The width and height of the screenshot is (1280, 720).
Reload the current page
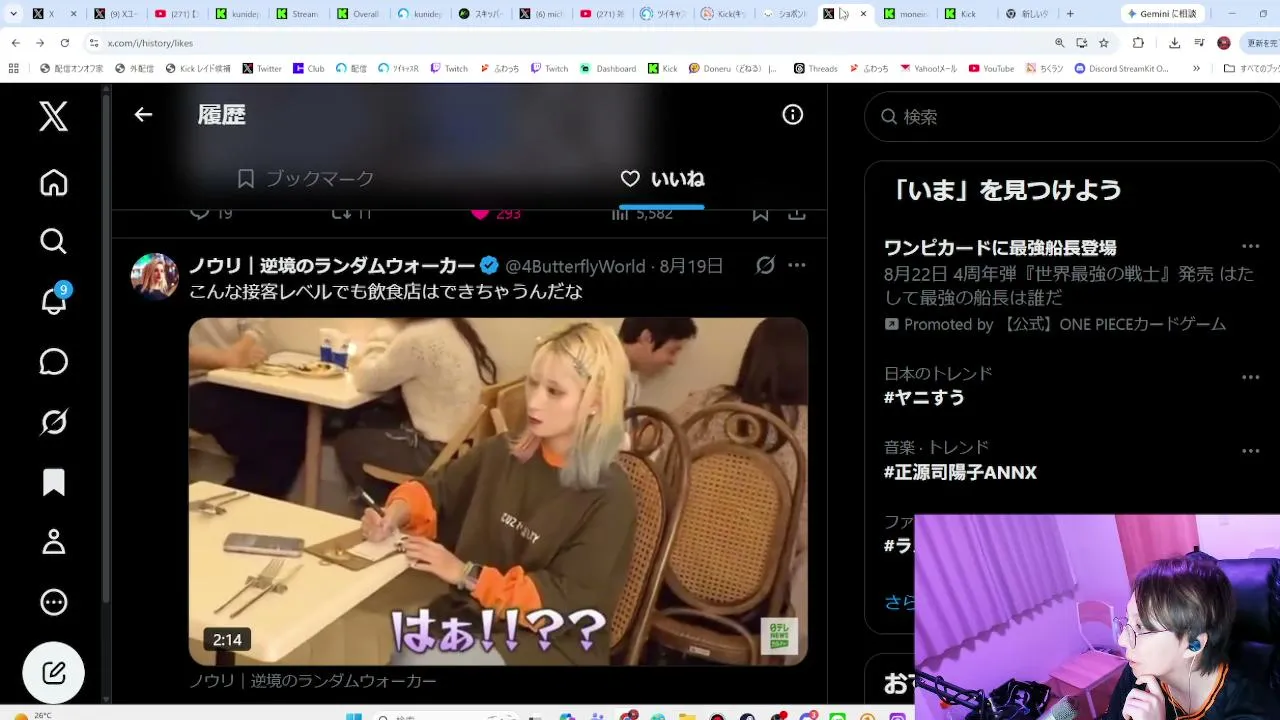point(65,43)
